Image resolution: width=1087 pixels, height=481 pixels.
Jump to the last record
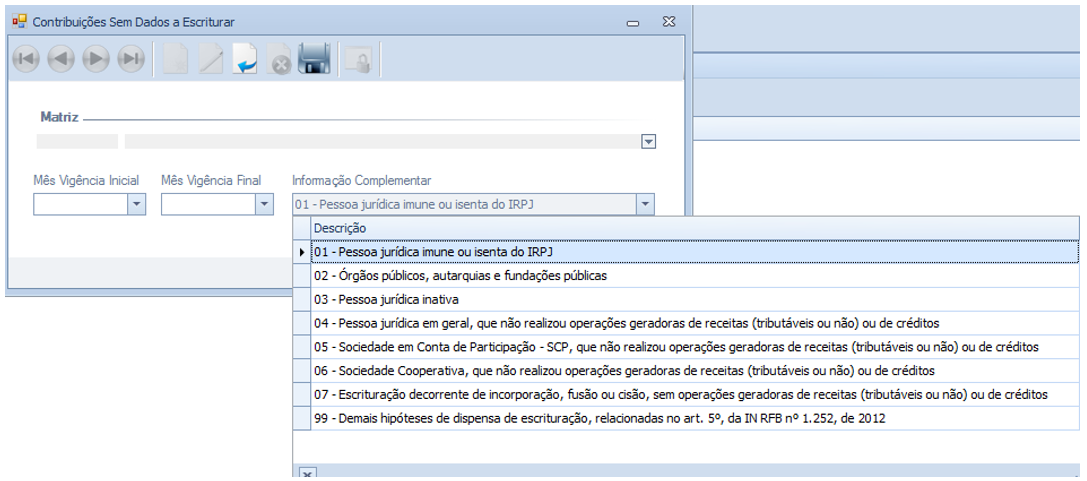pyautogui.click(x=131, y=60)
